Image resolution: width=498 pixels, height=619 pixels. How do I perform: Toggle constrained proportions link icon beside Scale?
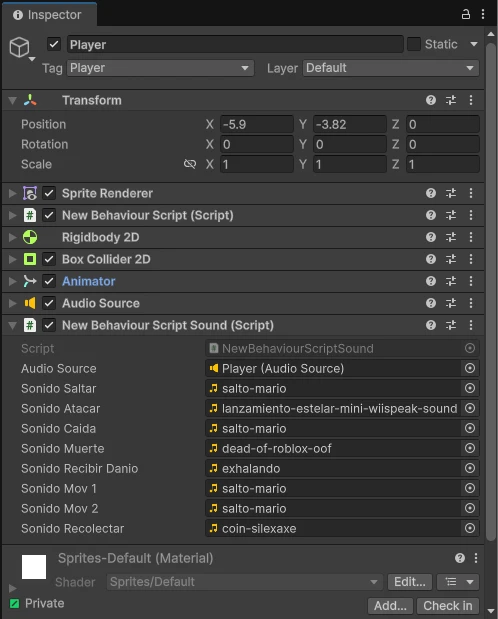pyautogui.click(x=190, y=164)
